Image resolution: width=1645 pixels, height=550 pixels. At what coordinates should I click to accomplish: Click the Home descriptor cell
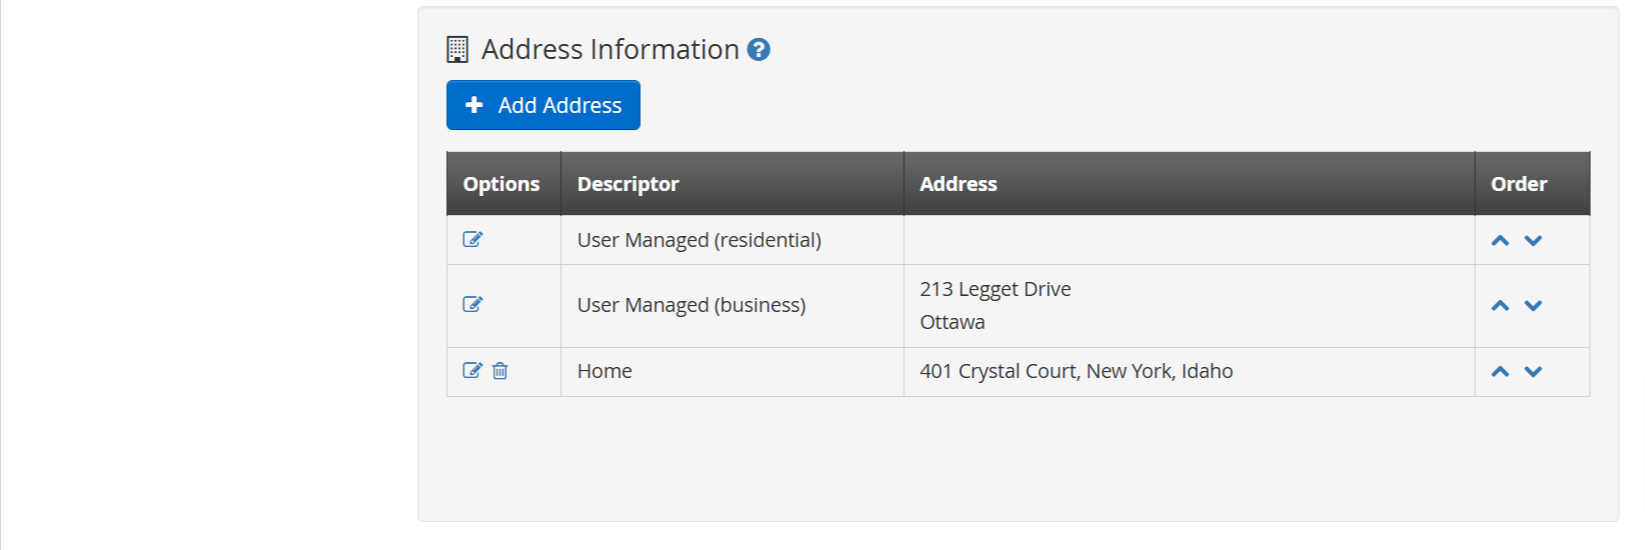coord(732,372)
